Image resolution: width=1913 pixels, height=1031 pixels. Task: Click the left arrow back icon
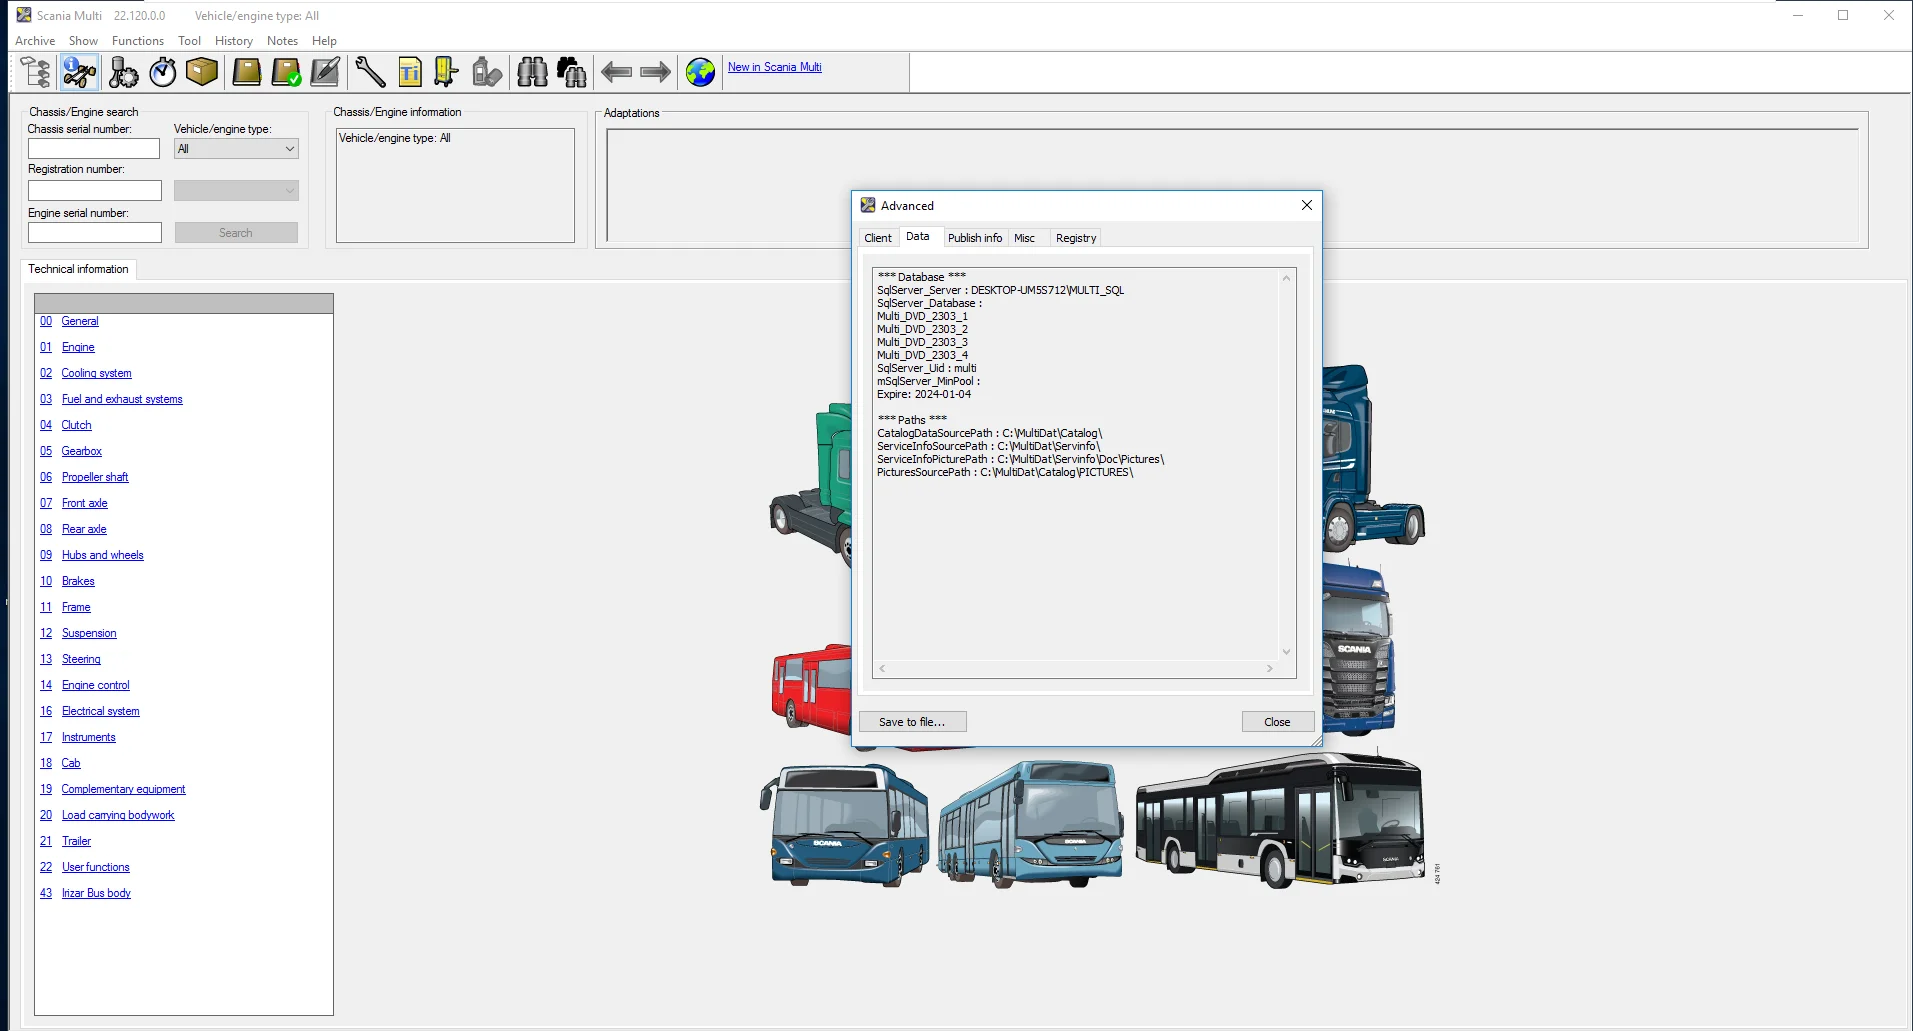click(x=616, y=72)
